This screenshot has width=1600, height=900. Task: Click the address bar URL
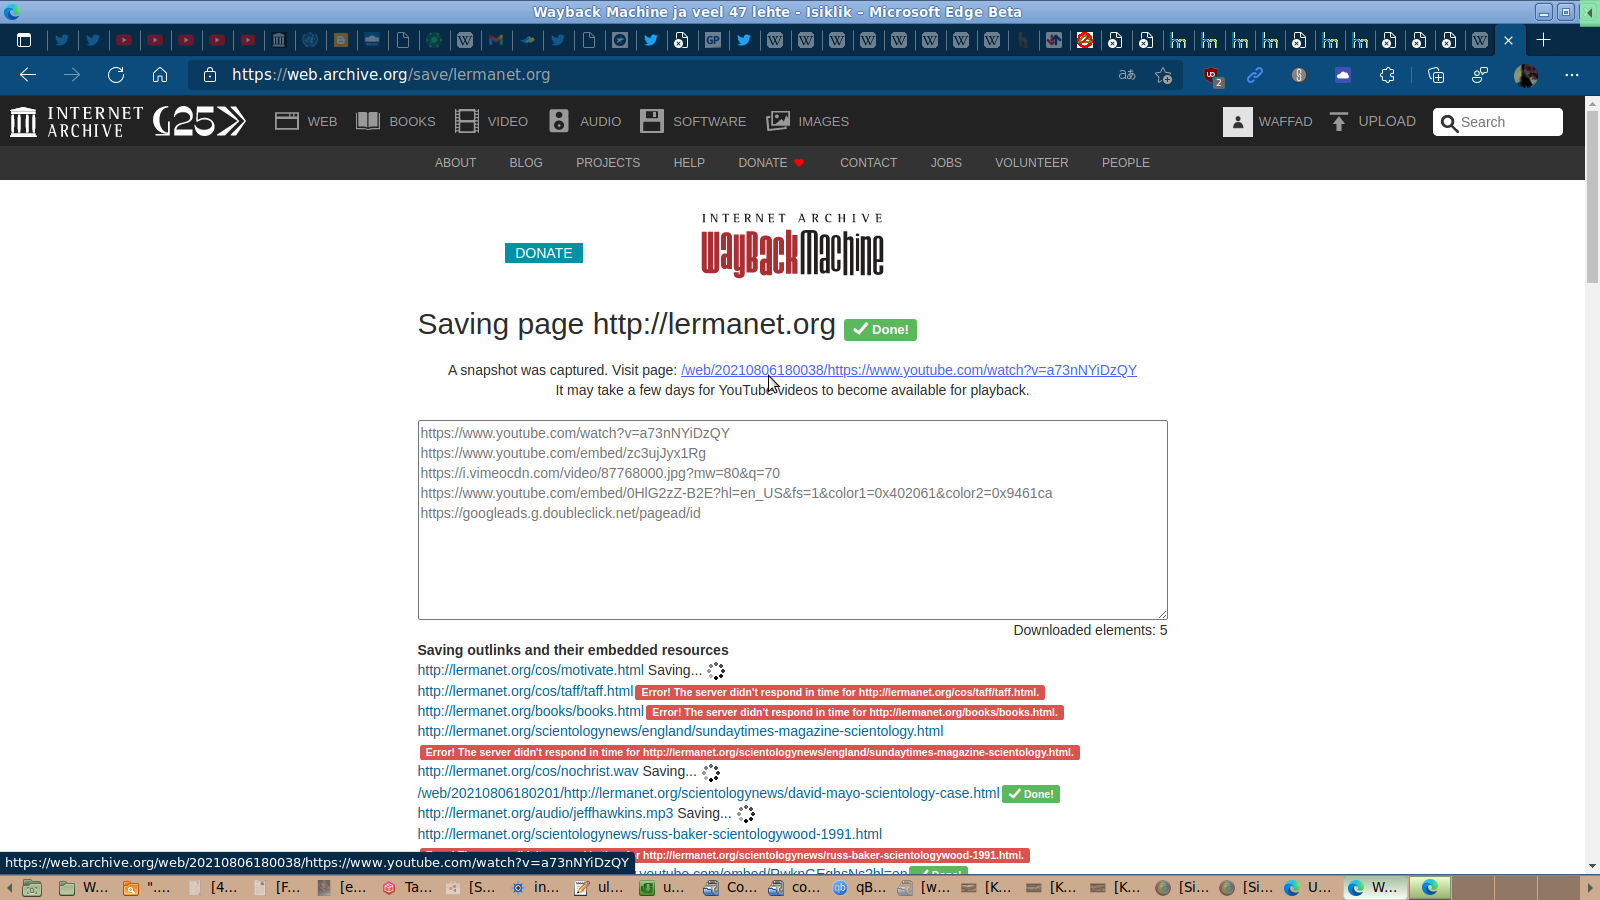coord(391,75)
